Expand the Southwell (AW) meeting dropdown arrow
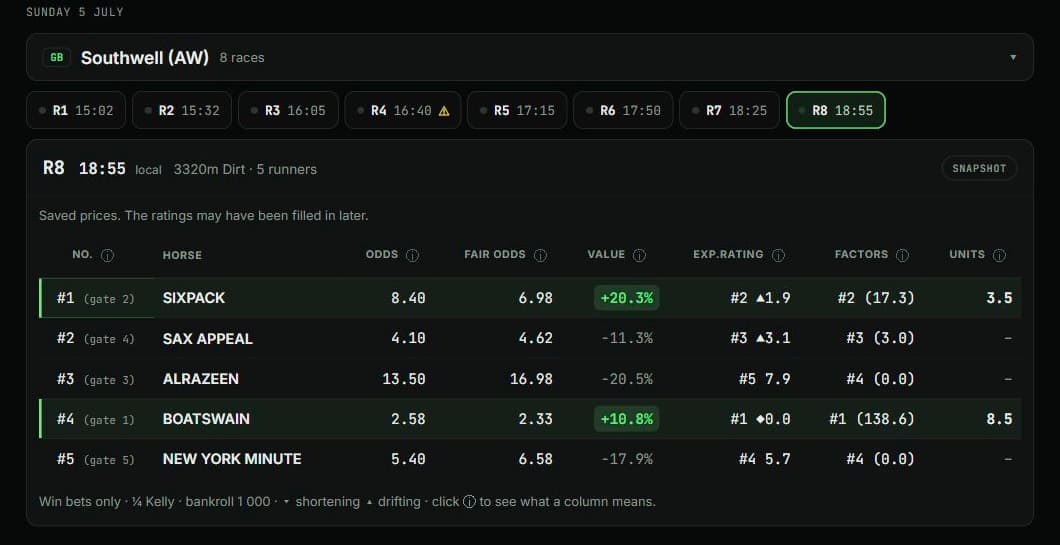1060x545 pixels. click(1013, 57)
